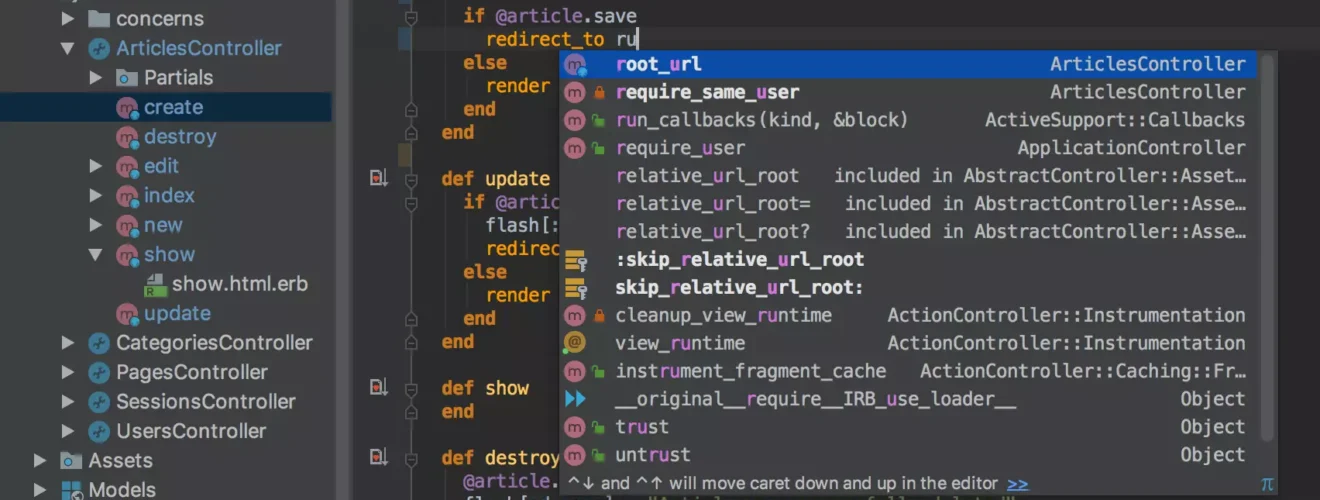Click the method icon next to root_url
Screen dimensions: 1320x500
(574, 65)
